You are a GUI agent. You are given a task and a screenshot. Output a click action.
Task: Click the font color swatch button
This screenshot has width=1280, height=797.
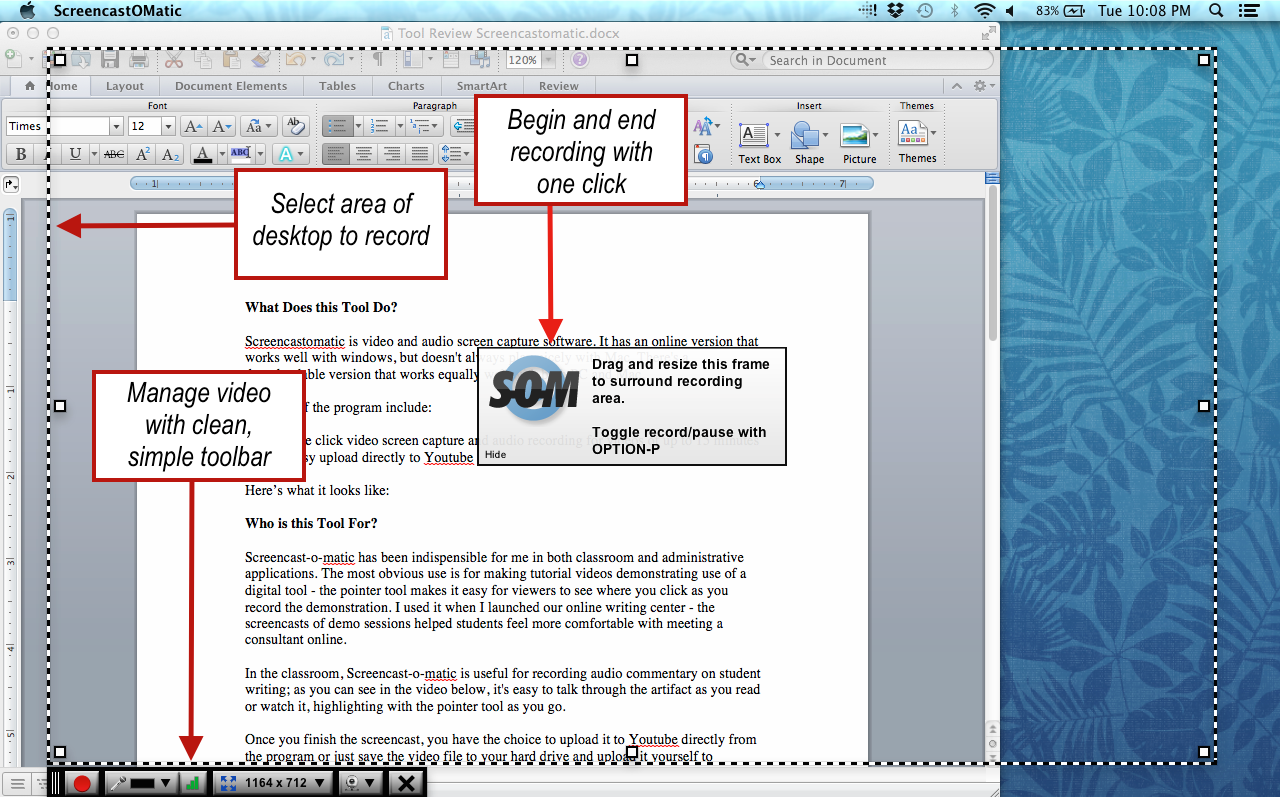click(x=203, y=154)
